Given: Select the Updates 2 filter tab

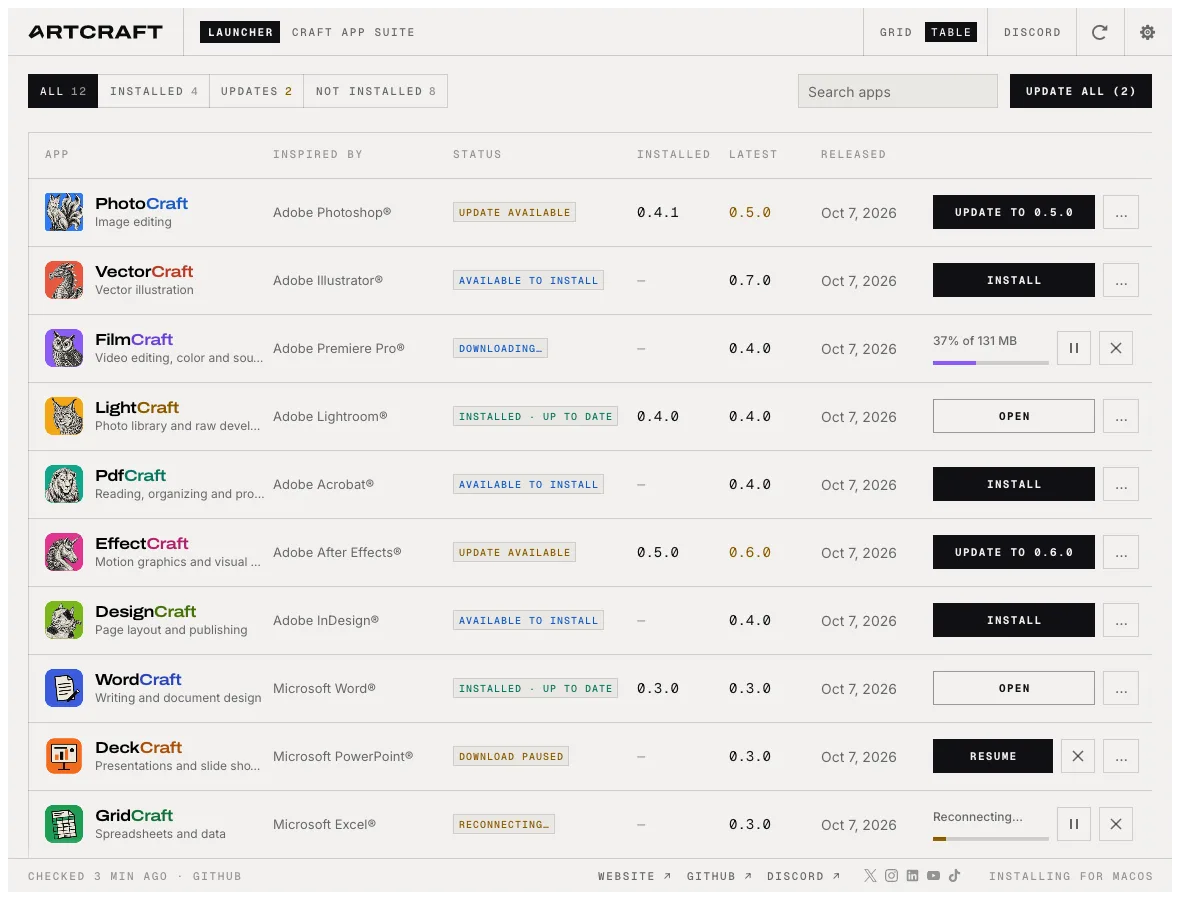Looking at the screenshot, I should coord(257,91).
